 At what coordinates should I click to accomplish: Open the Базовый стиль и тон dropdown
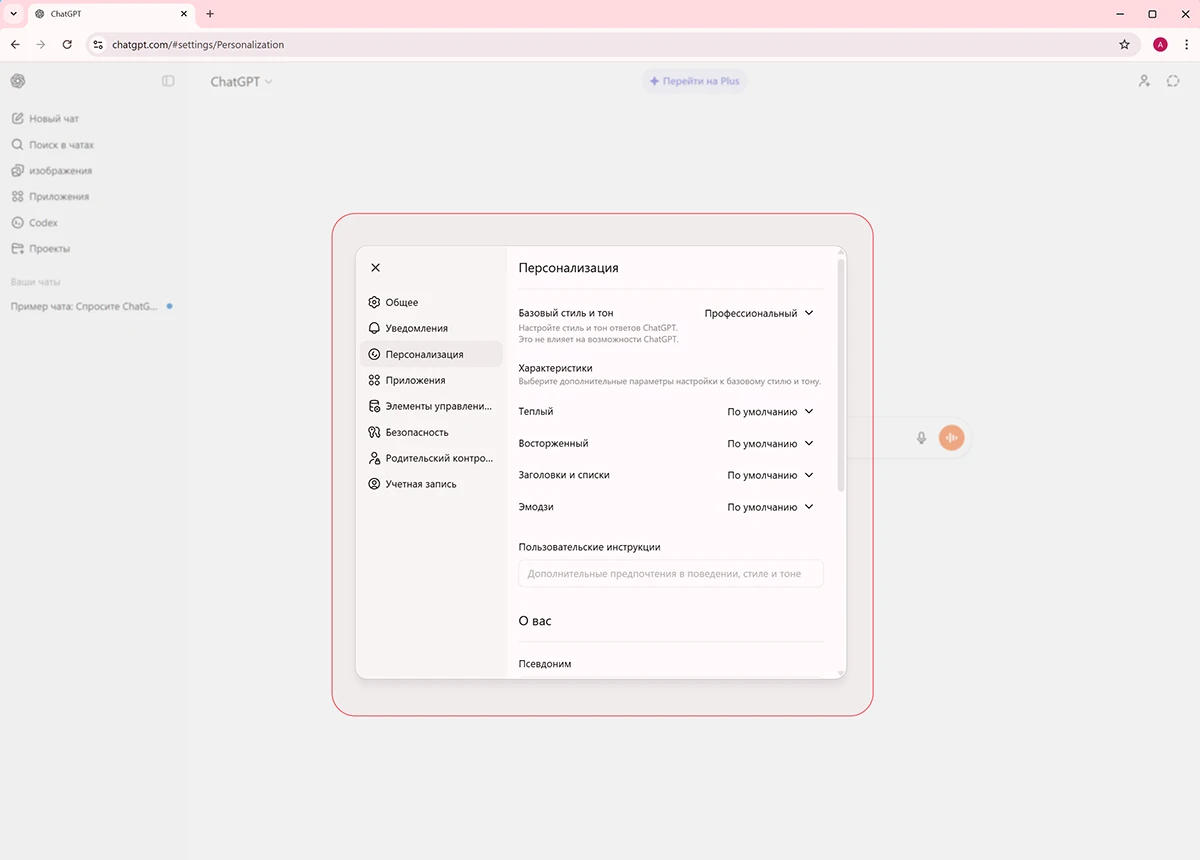(x=760, y=312)
